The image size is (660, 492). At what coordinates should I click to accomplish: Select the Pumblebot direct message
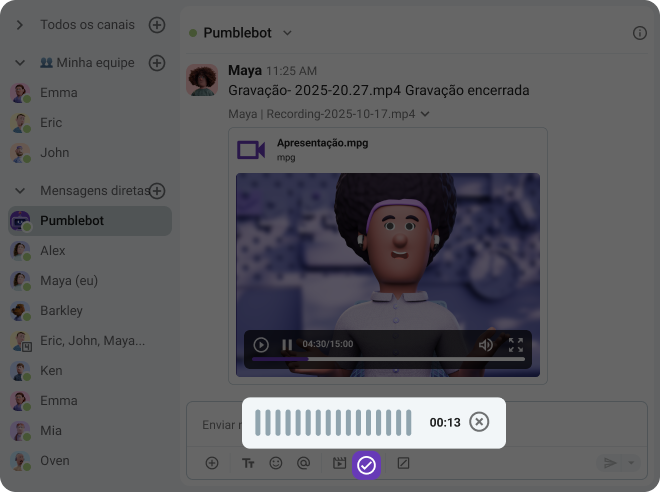(90, 221)
